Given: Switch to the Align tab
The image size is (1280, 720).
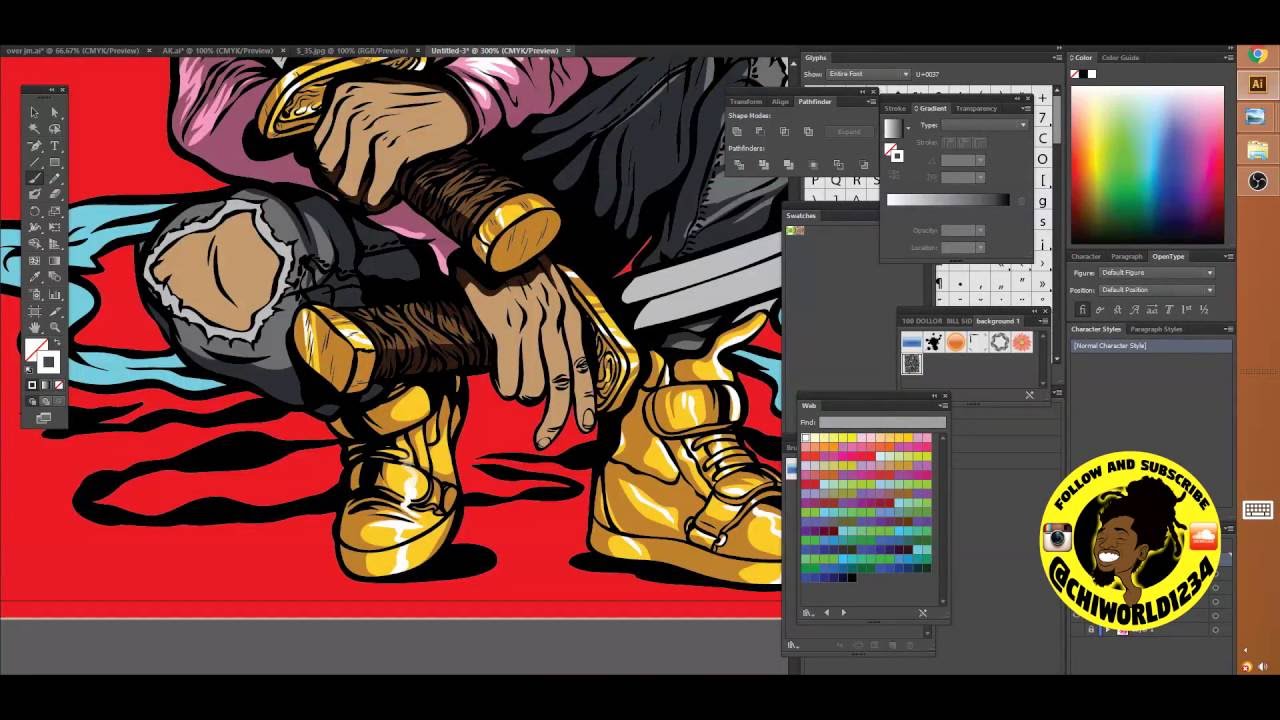Looking at the screenshot, I should [x=780, y=102].
